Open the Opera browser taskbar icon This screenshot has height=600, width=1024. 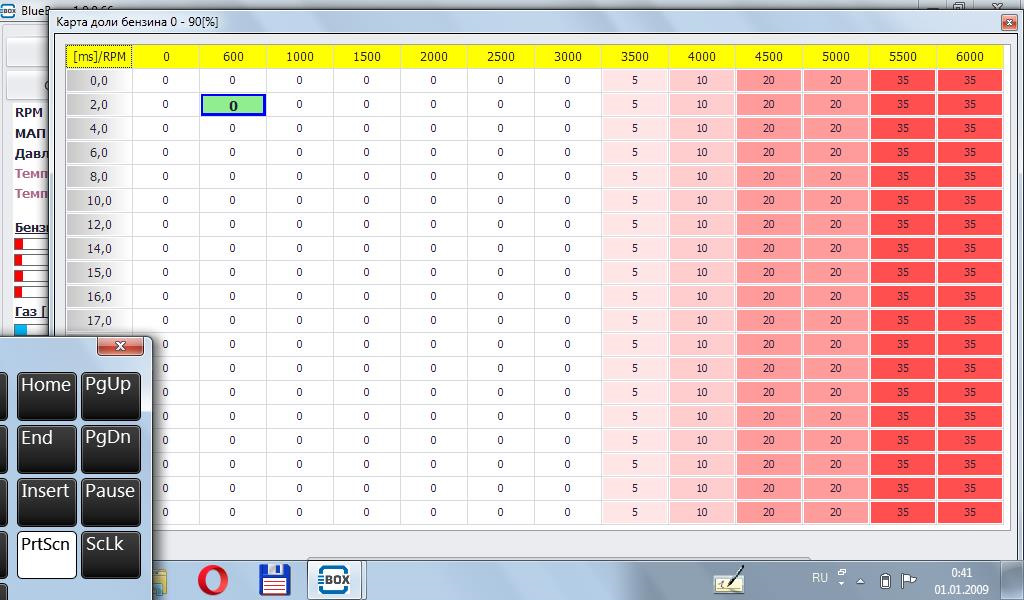click(x=213, y=580)
